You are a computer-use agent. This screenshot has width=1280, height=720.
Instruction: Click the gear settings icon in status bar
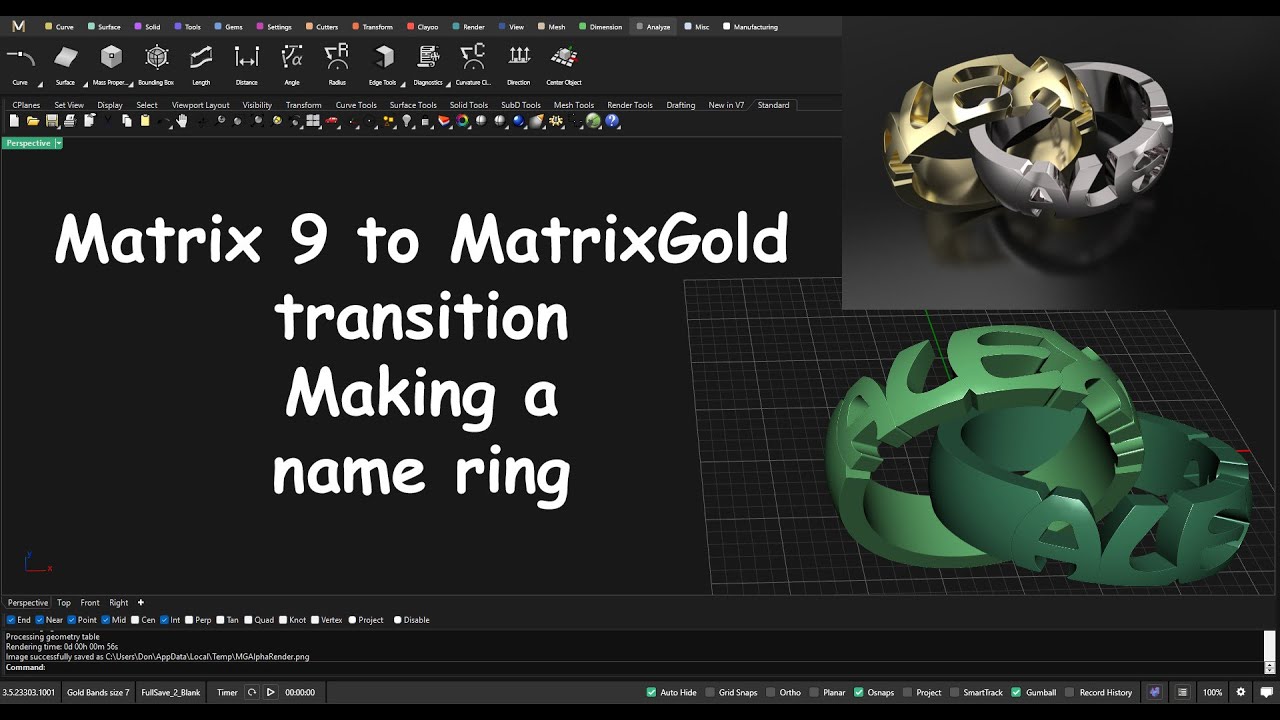1241,692
